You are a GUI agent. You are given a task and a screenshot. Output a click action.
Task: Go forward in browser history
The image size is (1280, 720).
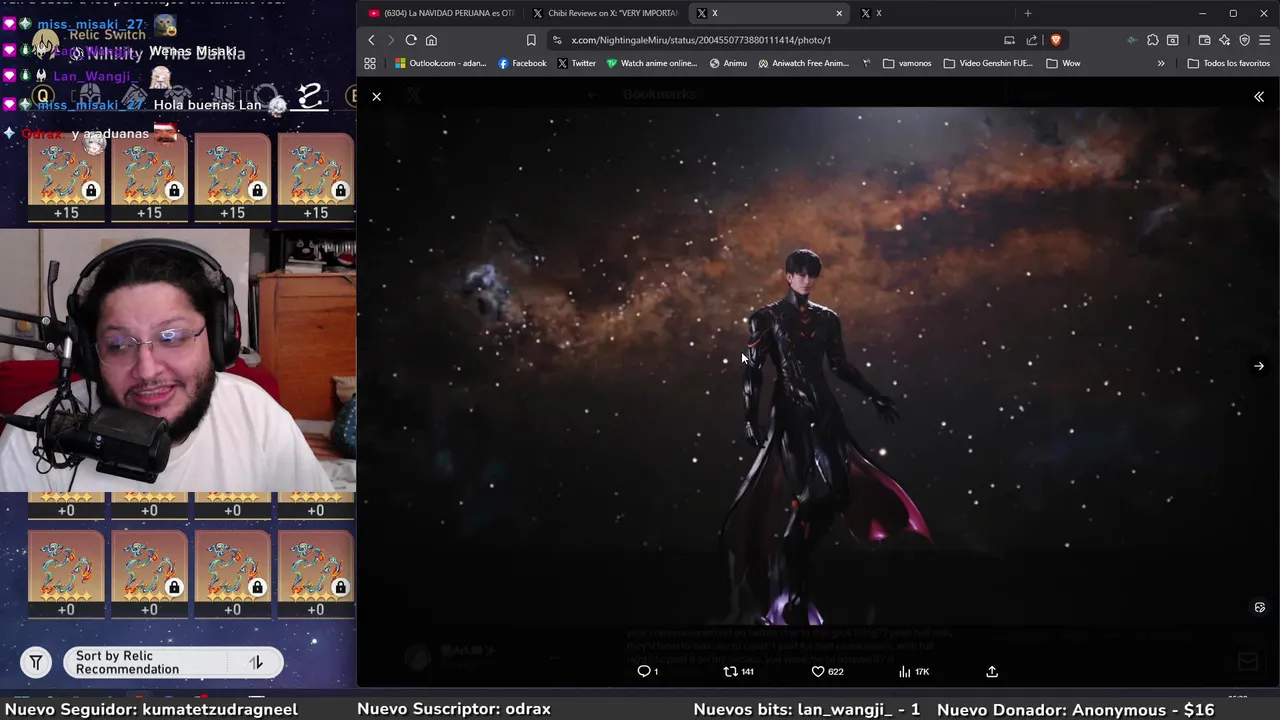[390, 40]
